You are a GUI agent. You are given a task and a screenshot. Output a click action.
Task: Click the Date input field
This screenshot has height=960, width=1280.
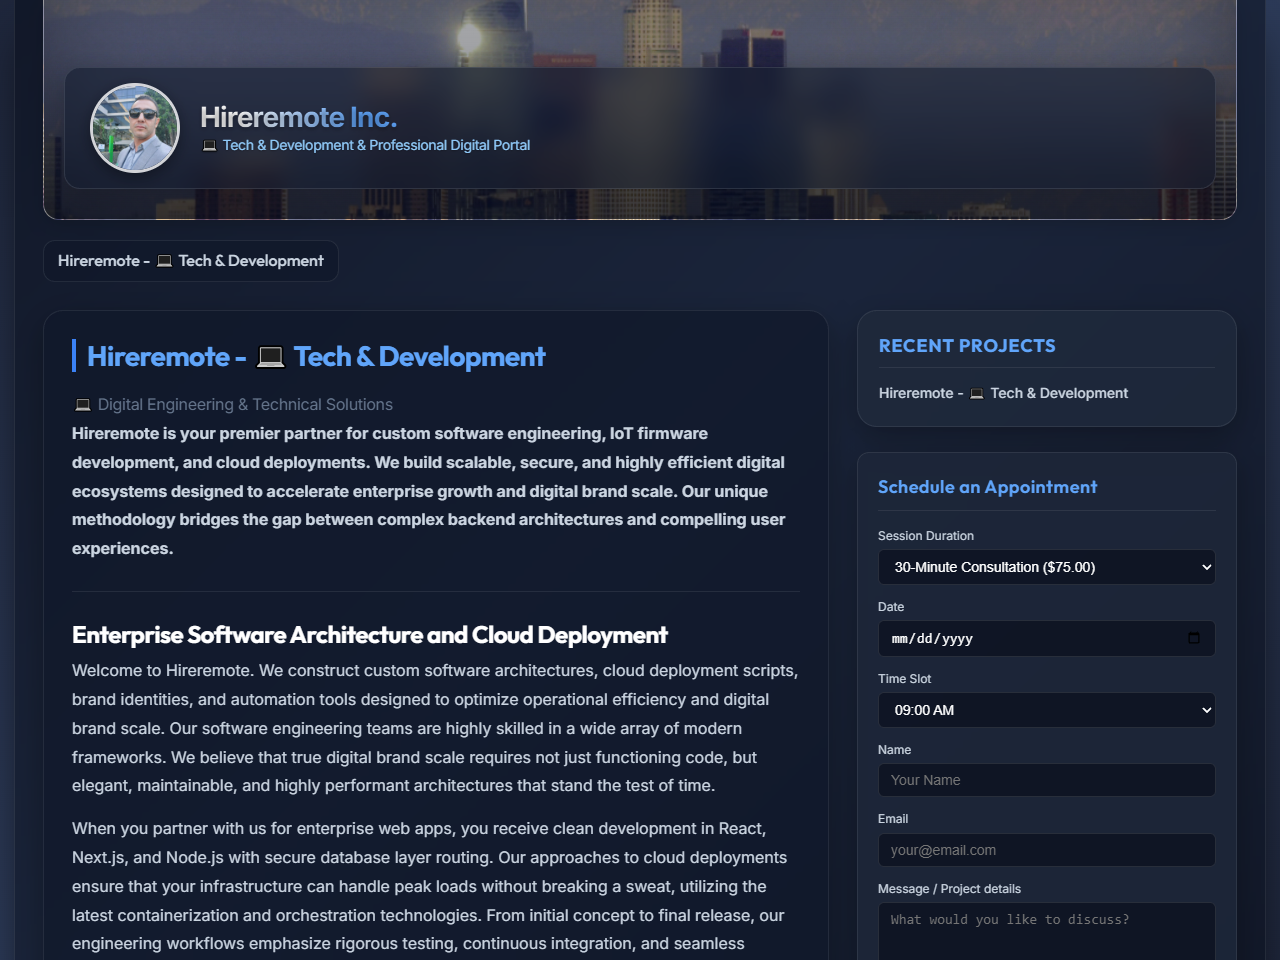point(1047,638)
